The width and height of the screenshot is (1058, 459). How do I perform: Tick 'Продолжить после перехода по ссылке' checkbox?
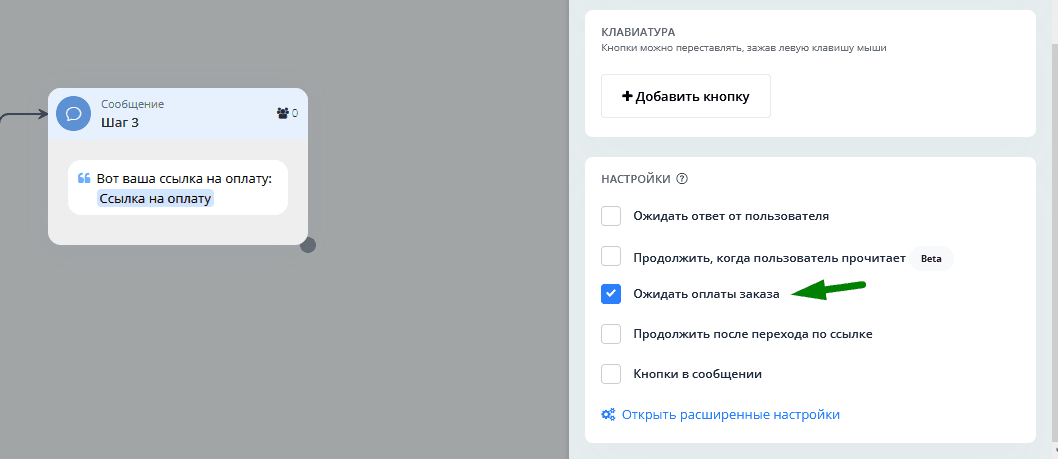[x=611, y=334]
